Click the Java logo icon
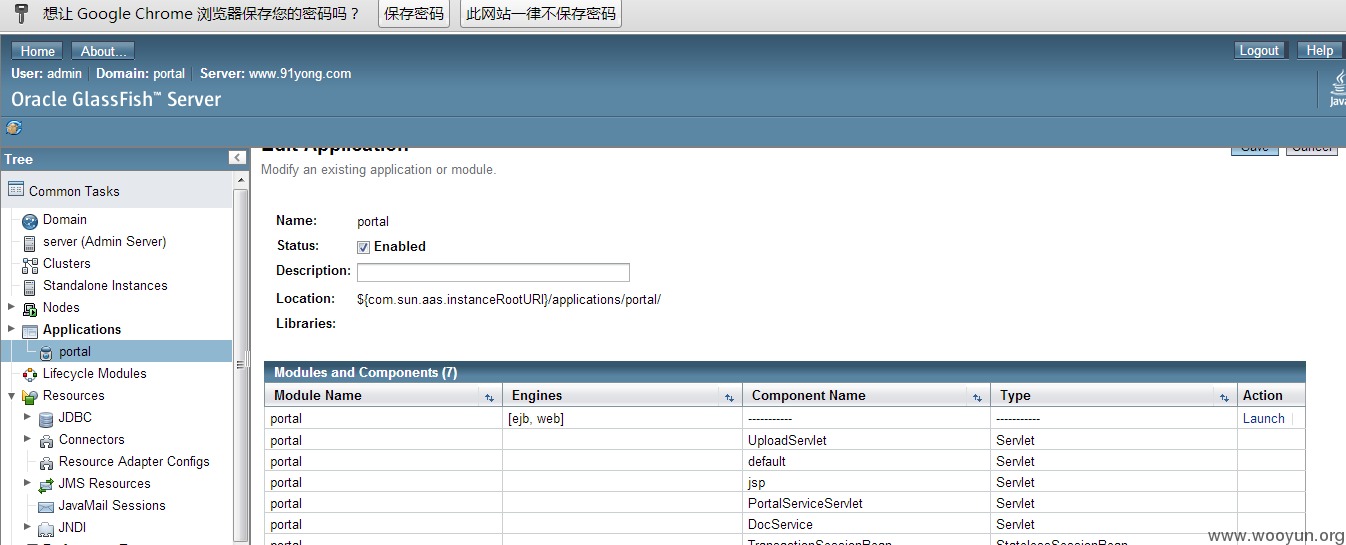The image size is (1346, 545). (1337, 89)
